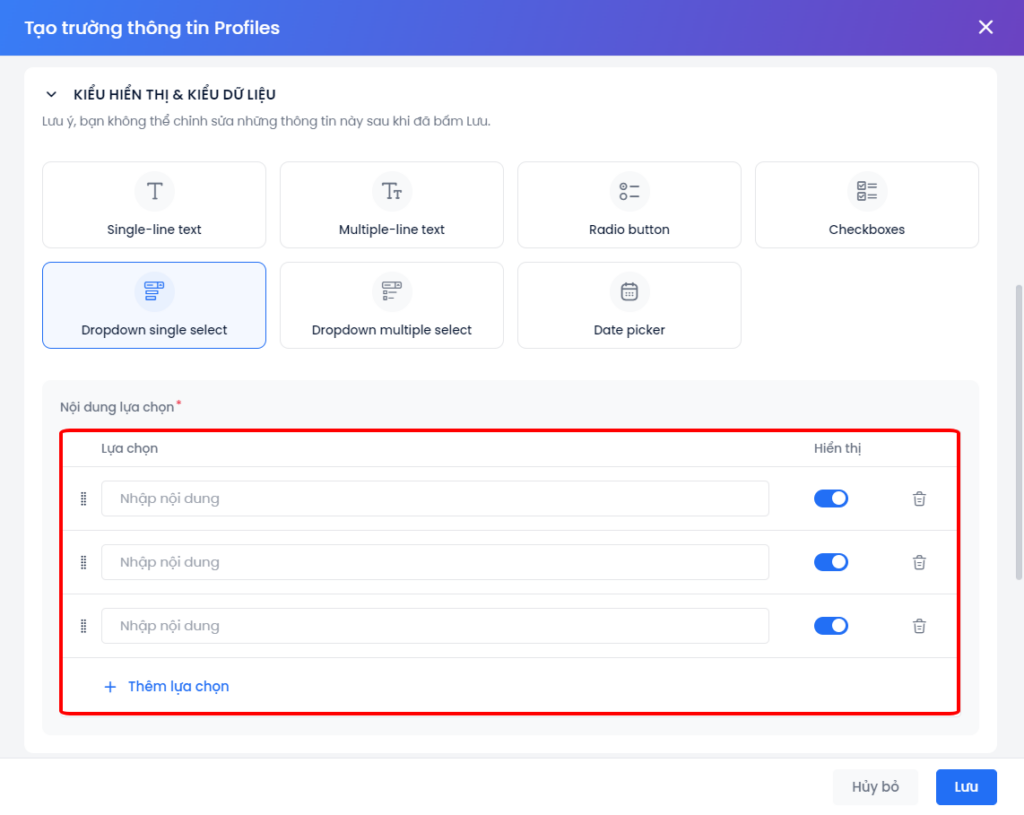The image size is (1024, 815).
Task: Click the Multiple-line text Tt icon
Action: [392, 191]
